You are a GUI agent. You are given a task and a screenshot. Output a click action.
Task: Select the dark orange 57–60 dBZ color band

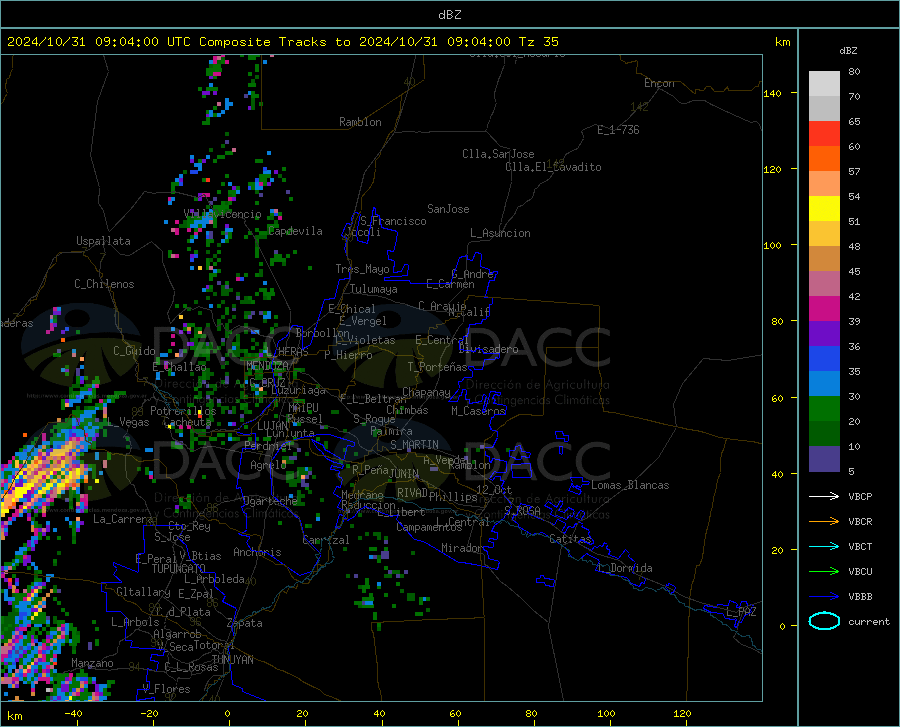click(x=824, y=159)
